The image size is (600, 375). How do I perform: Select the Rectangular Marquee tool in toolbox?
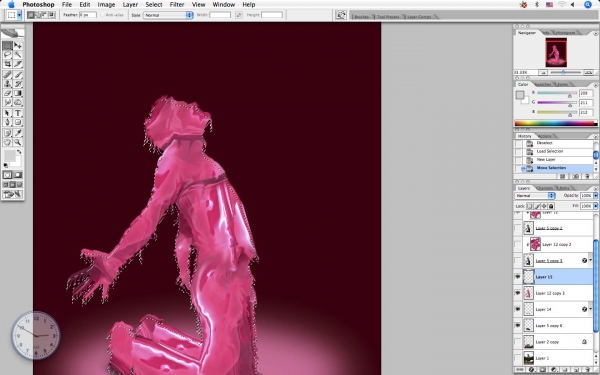7,46
